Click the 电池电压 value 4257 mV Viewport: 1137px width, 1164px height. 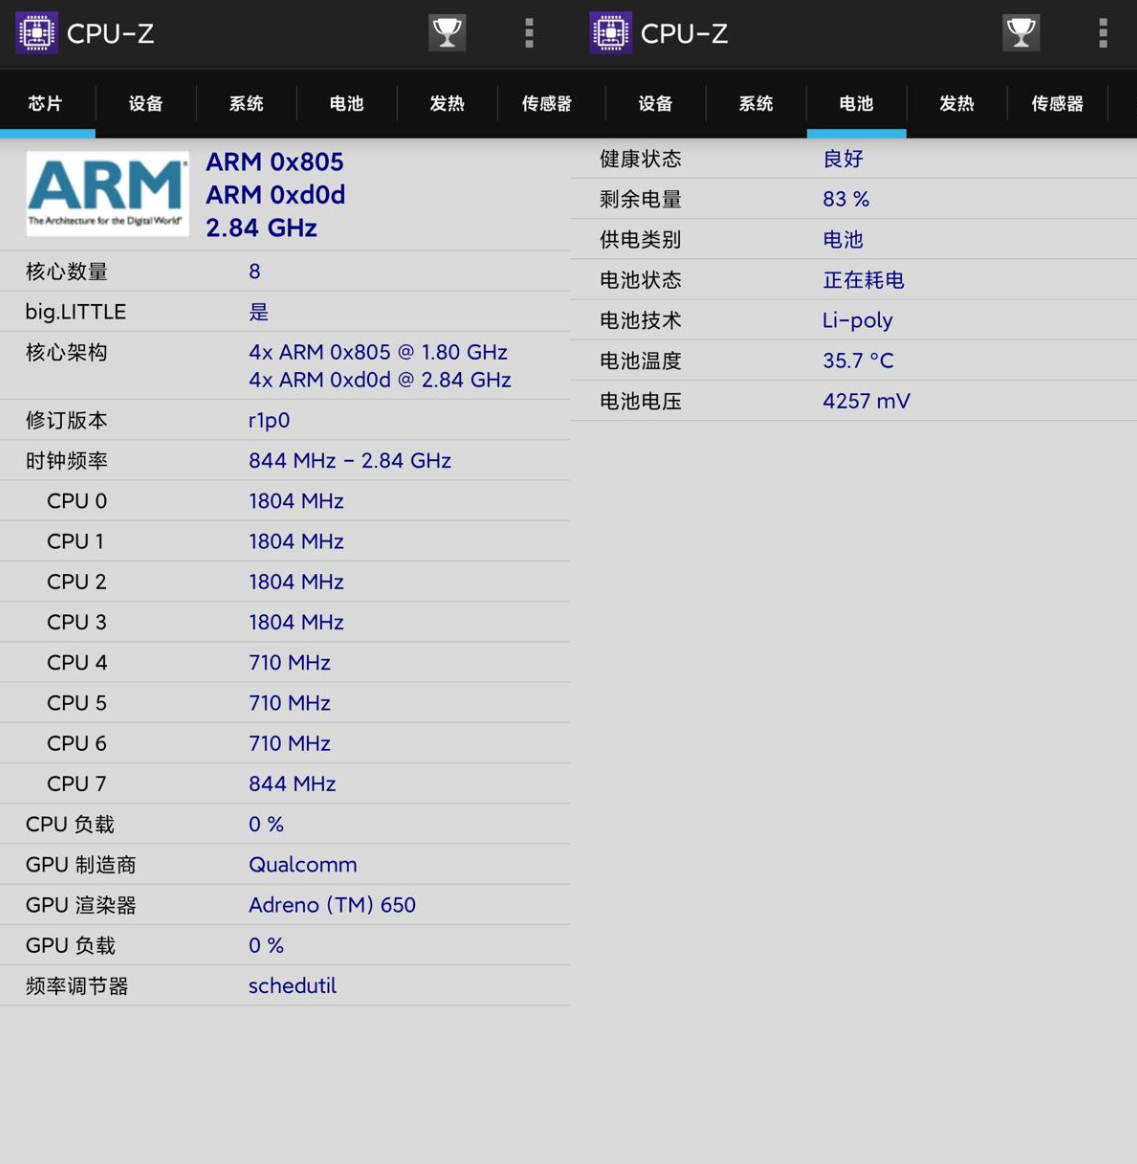pyautogui.click(x=866, y=402)
